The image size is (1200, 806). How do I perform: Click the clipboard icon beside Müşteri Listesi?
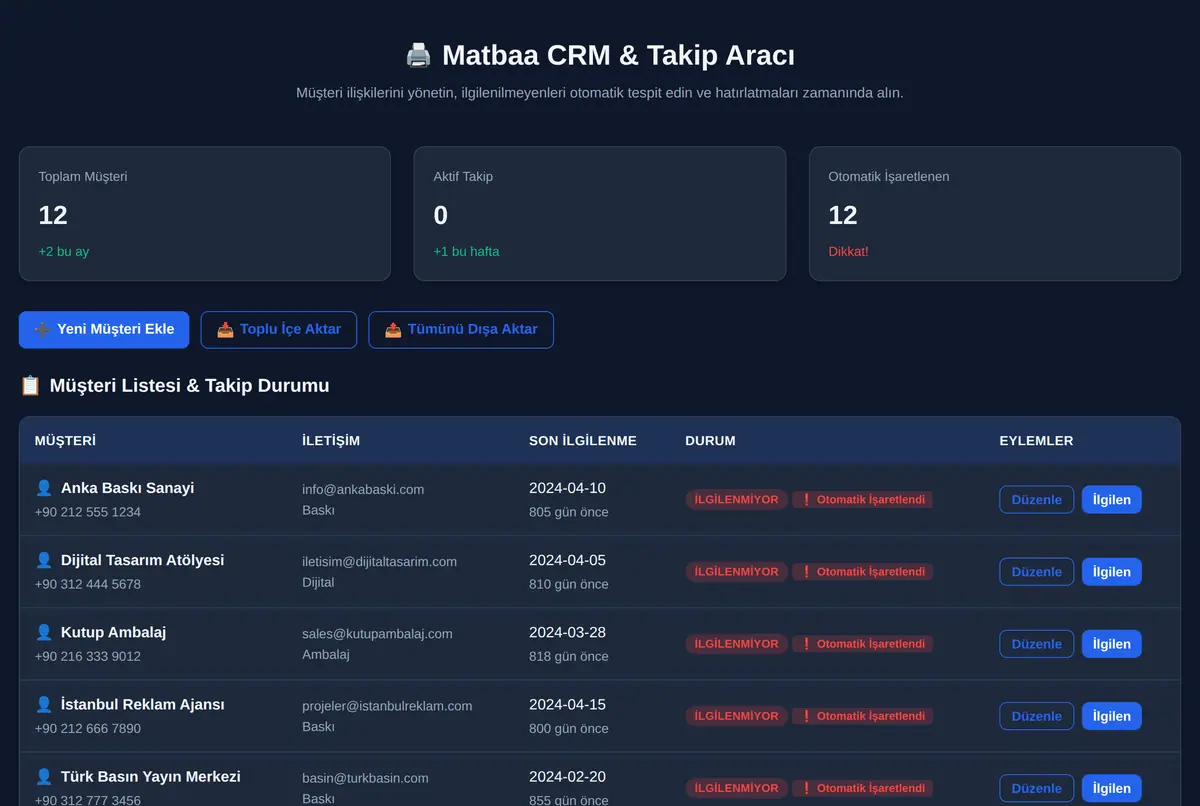click(30, 385)
